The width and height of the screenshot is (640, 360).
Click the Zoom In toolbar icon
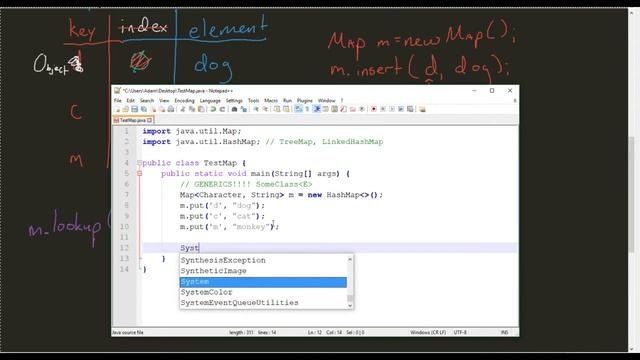[x=256, y=109]
